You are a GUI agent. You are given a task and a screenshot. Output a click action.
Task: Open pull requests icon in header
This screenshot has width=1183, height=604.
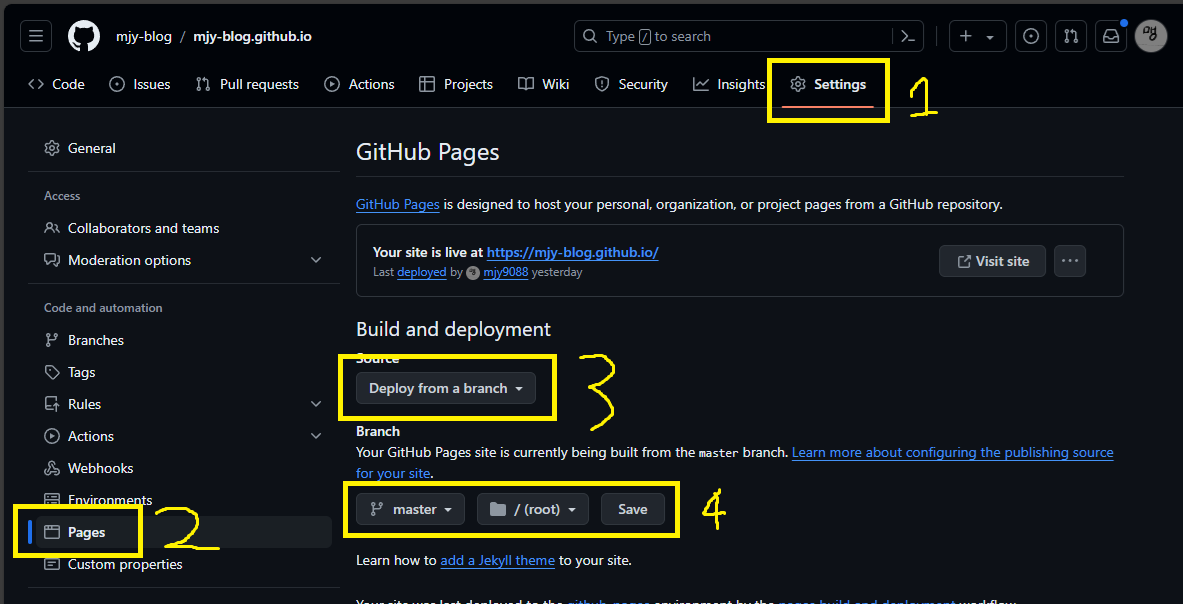point(1071,37)
